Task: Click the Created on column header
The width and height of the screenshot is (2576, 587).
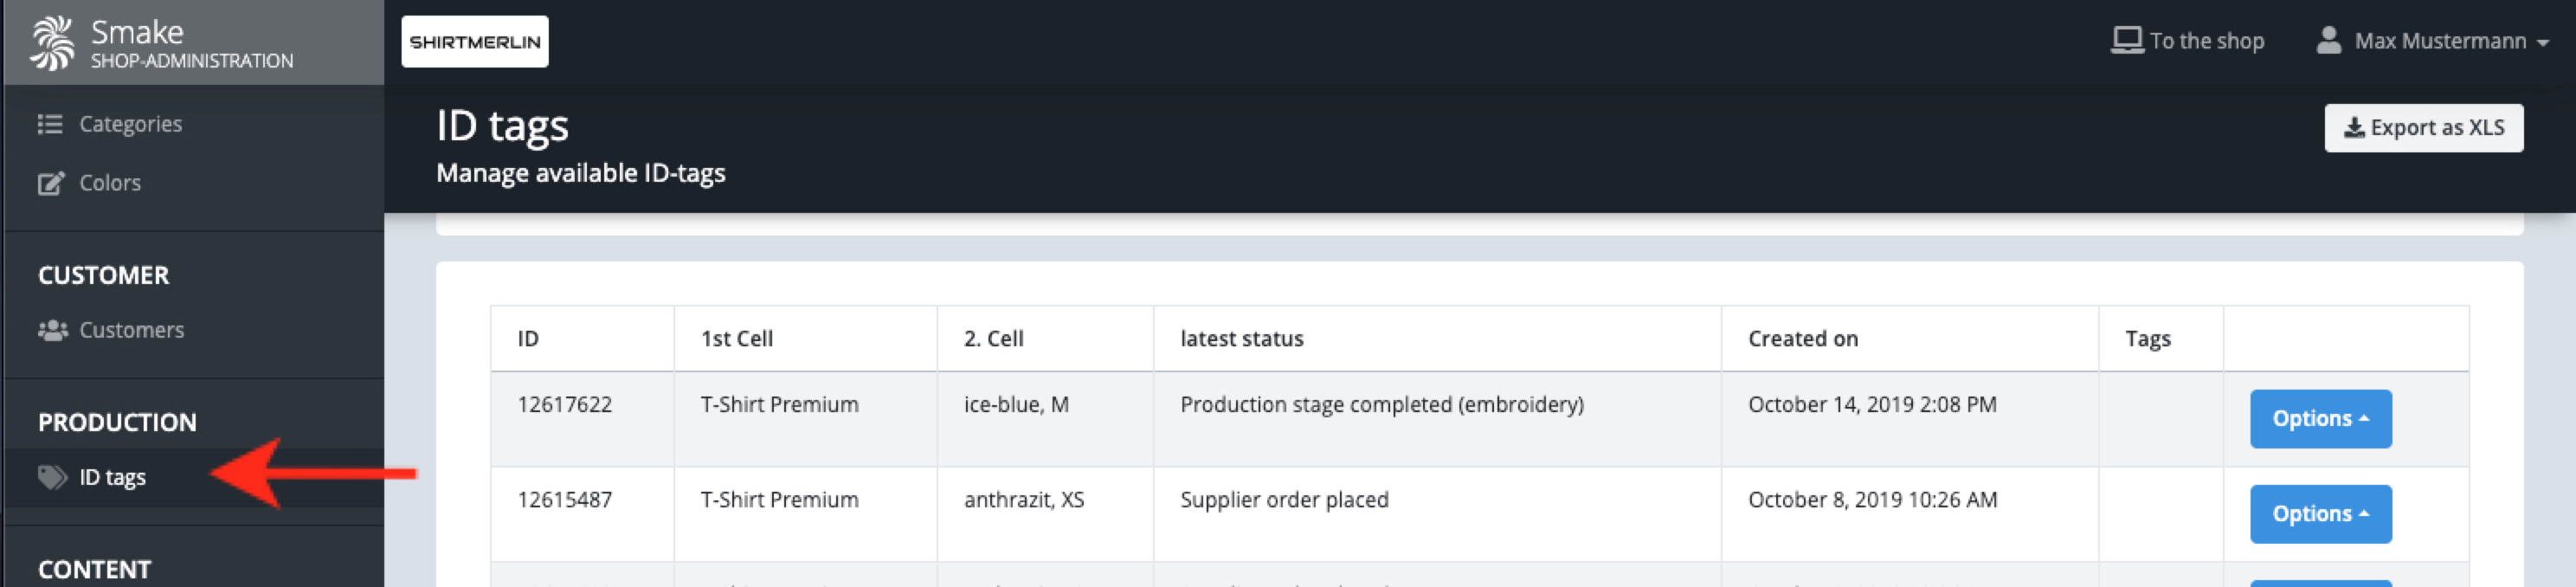Action: tap(1802, 339)
